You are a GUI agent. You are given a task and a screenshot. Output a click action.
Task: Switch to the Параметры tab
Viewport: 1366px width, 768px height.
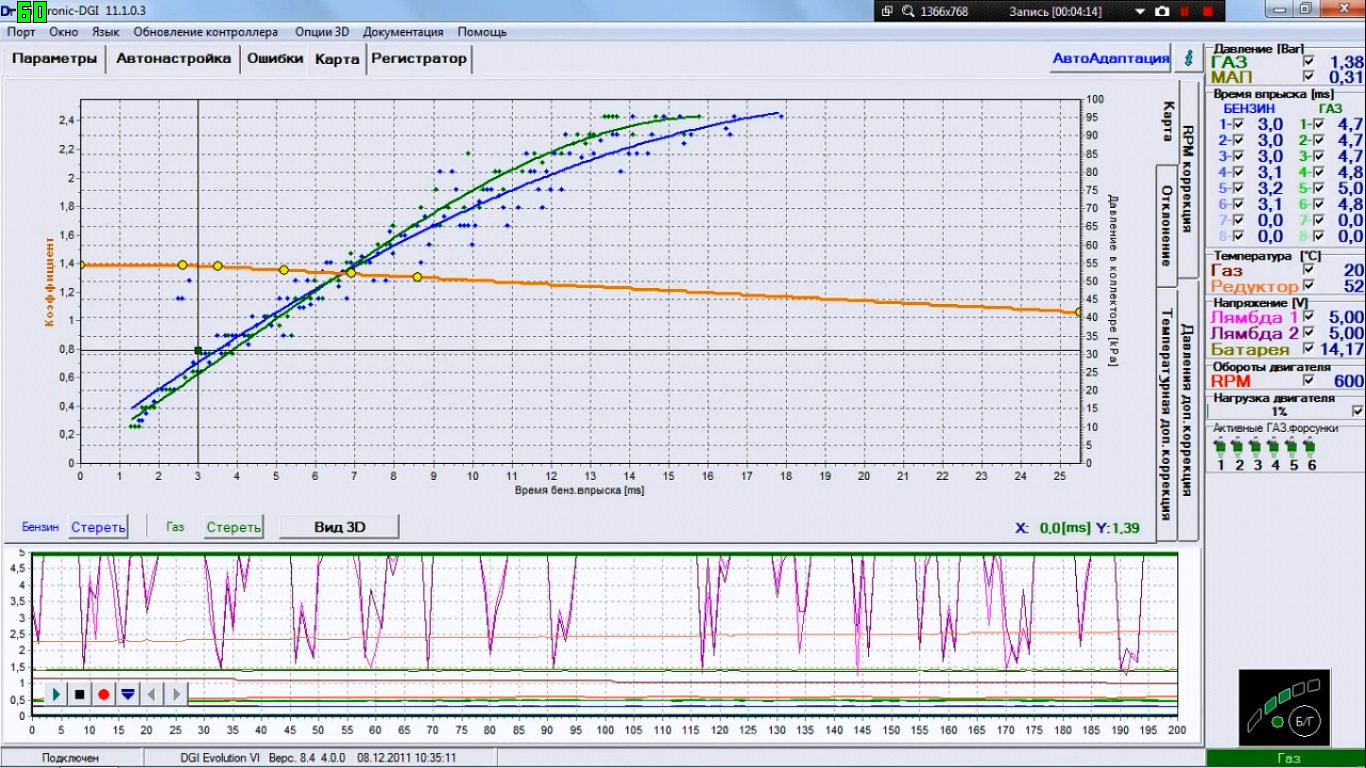point(54,59)
